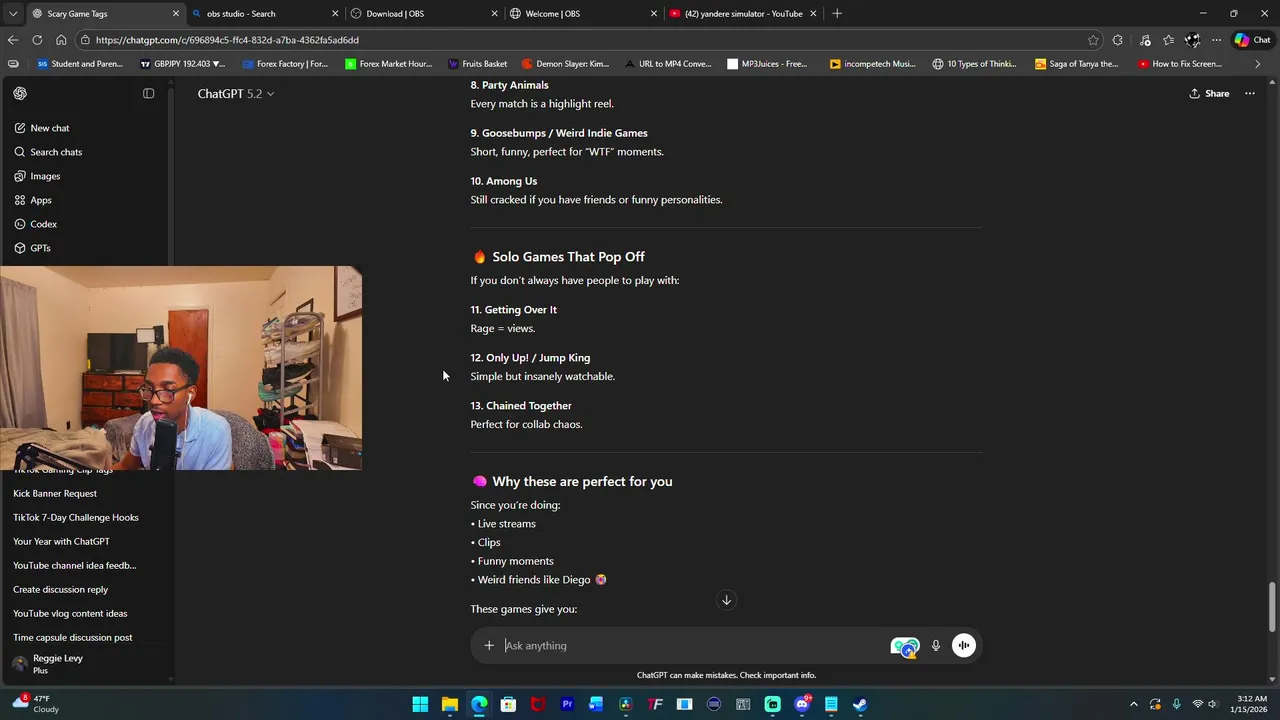Open TikTok 7-Day Challenge Hooks chat
1280x720 pixels.
76,517
